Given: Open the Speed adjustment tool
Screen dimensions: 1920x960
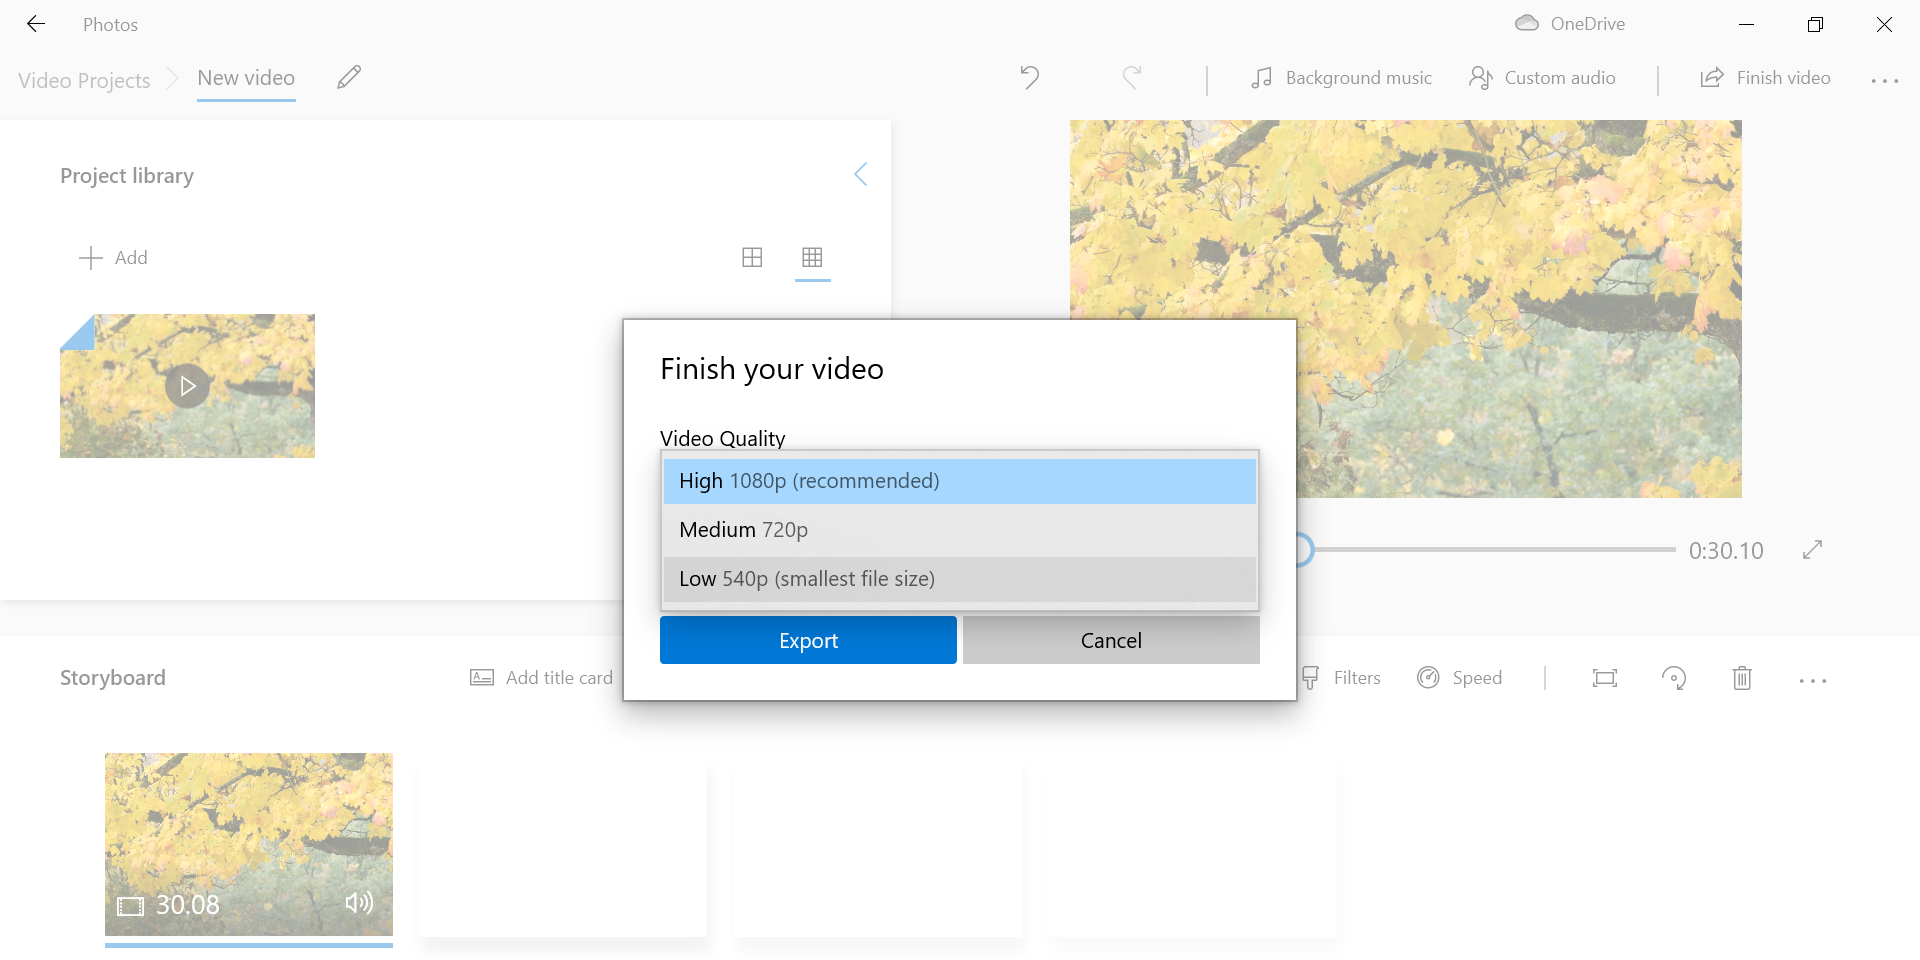Looking at the screenshot, I should click(x=1461, y=677).
